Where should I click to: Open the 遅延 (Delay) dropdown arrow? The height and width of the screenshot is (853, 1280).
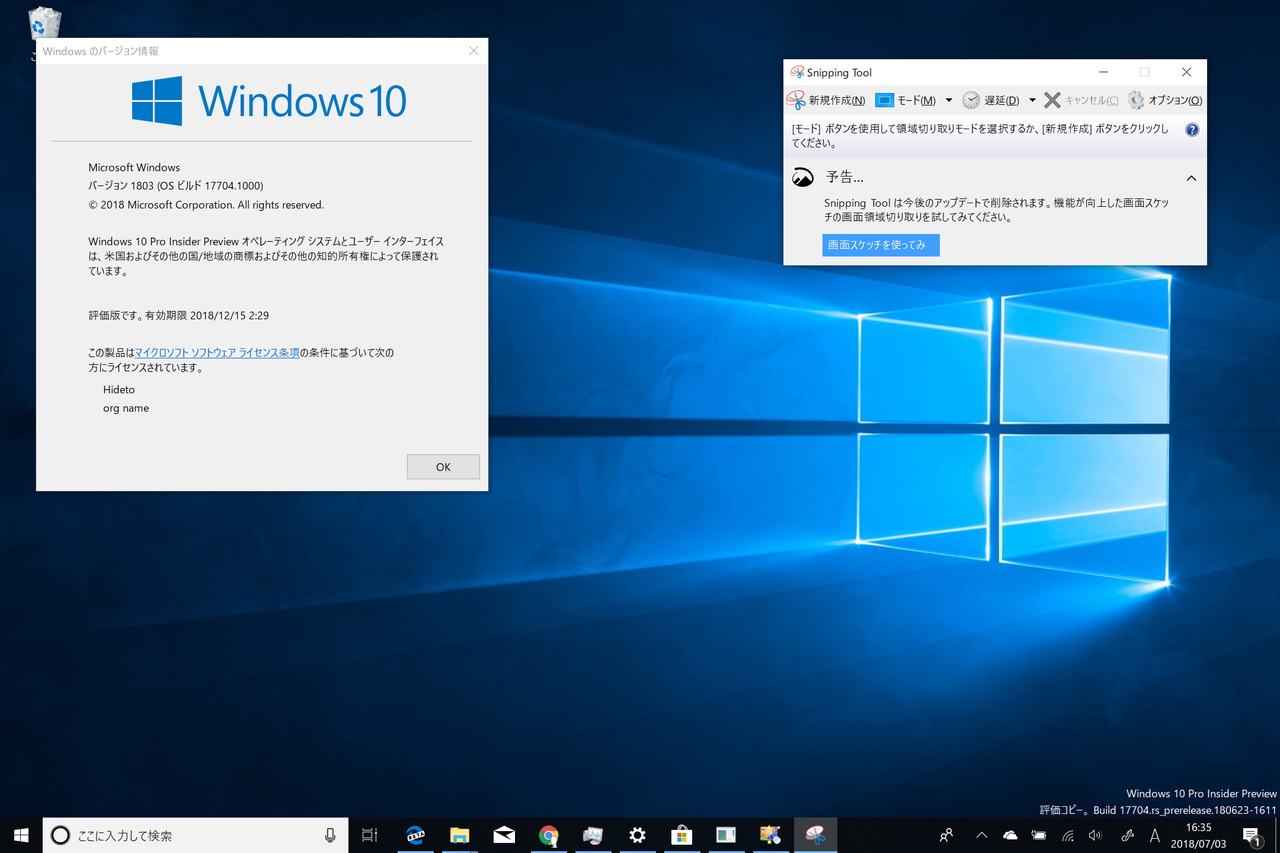(1031, 99)
